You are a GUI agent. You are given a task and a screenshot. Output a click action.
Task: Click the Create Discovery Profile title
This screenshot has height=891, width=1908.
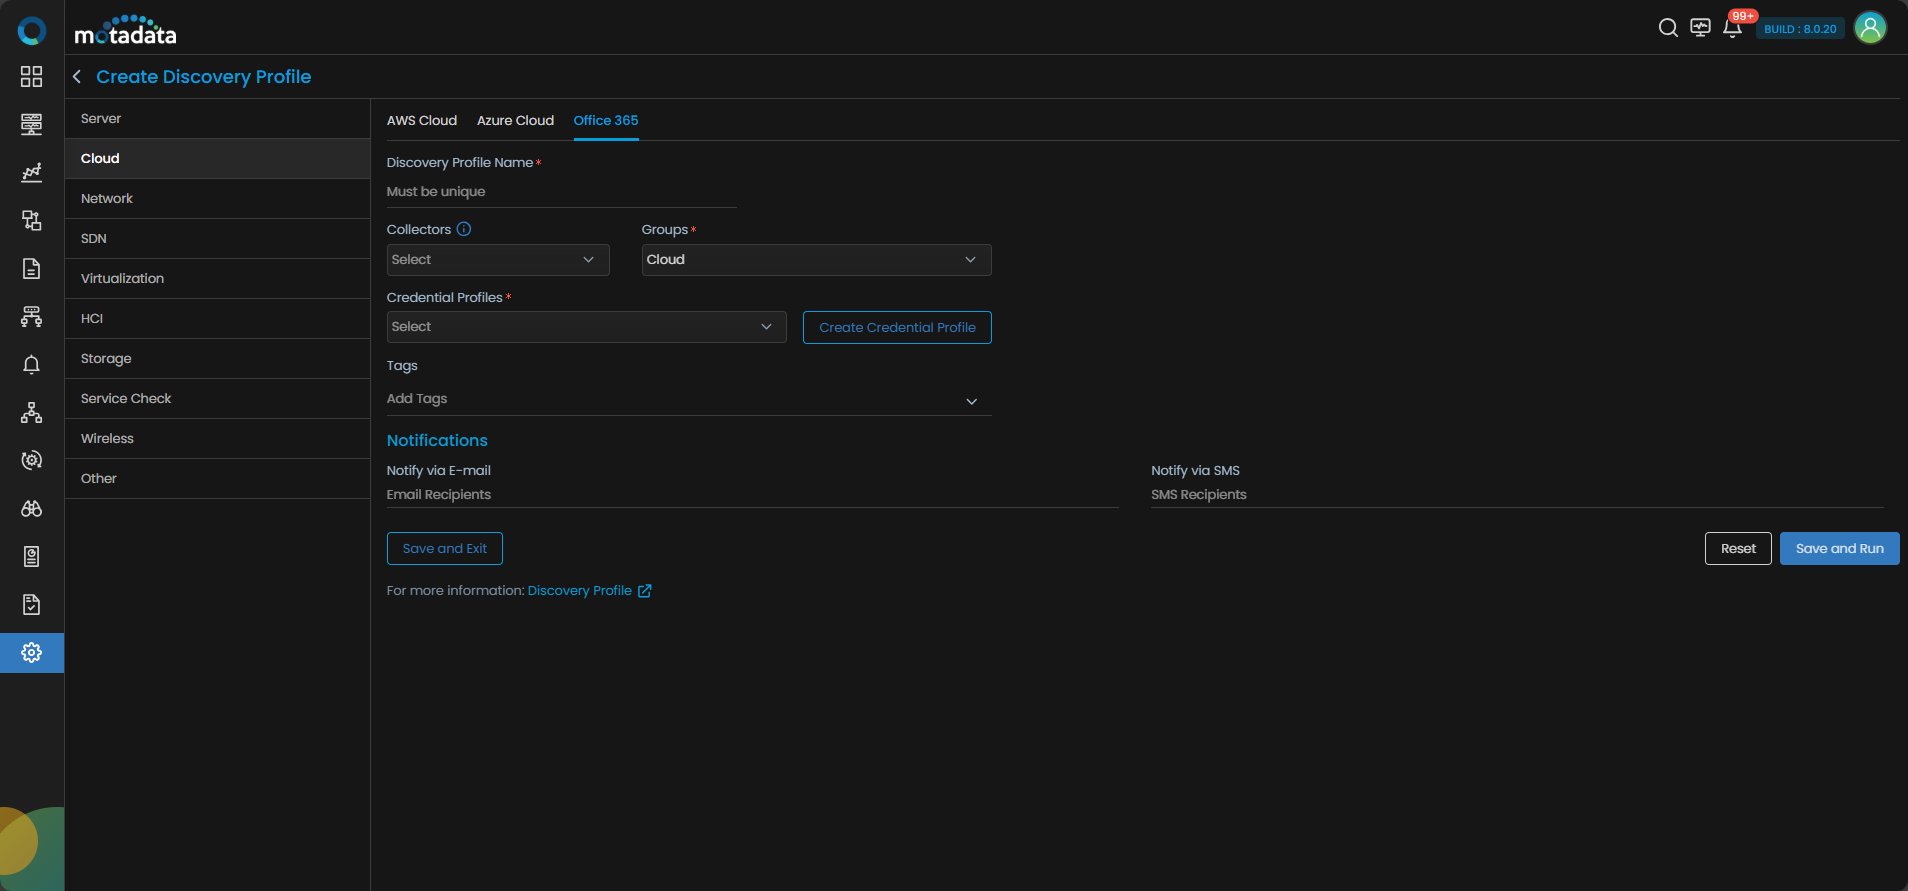[x=203, y=77]
